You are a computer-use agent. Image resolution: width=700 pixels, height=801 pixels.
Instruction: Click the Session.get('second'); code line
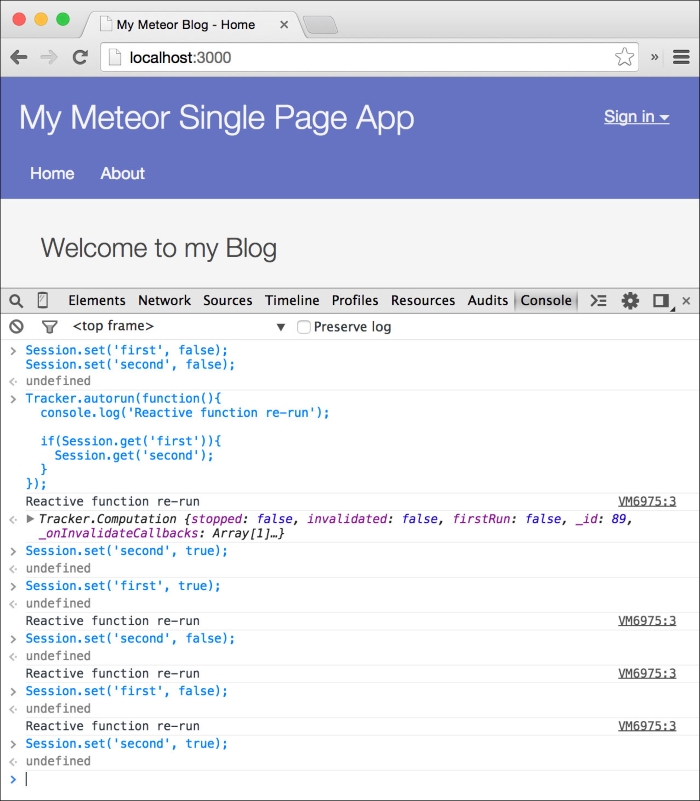(134, 456)
